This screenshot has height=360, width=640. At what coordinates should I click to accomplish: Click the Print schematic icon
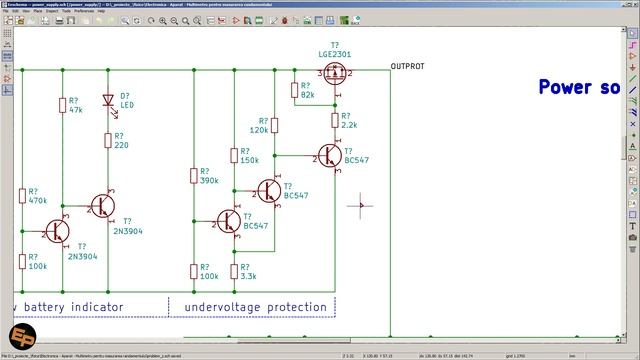pyautogui.click(x=59, y=20)
